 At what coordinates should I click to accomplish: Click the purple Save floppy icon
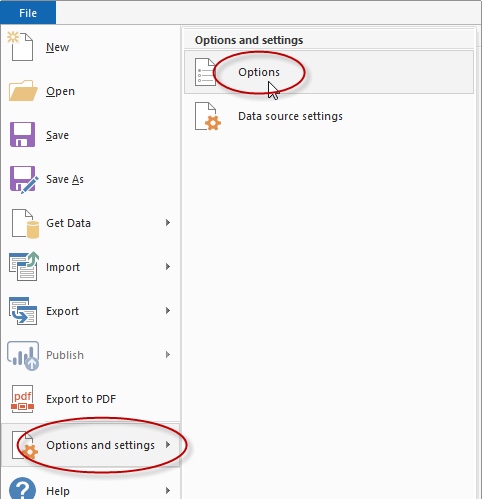click(x=22, y=135)
